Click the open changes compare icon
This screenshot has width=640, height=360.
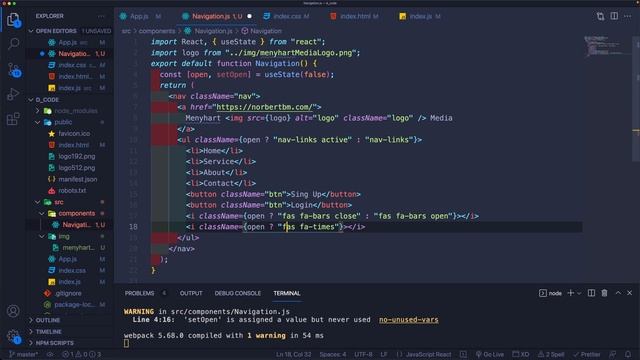[600, 16]
